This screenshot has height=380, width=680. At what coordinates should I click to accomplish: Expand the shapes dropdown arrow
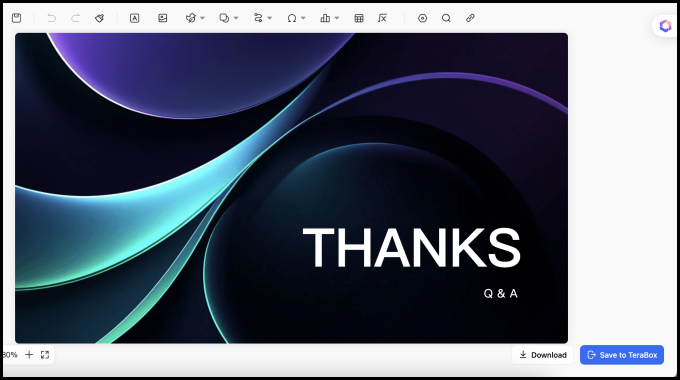[x=236, y=18]
